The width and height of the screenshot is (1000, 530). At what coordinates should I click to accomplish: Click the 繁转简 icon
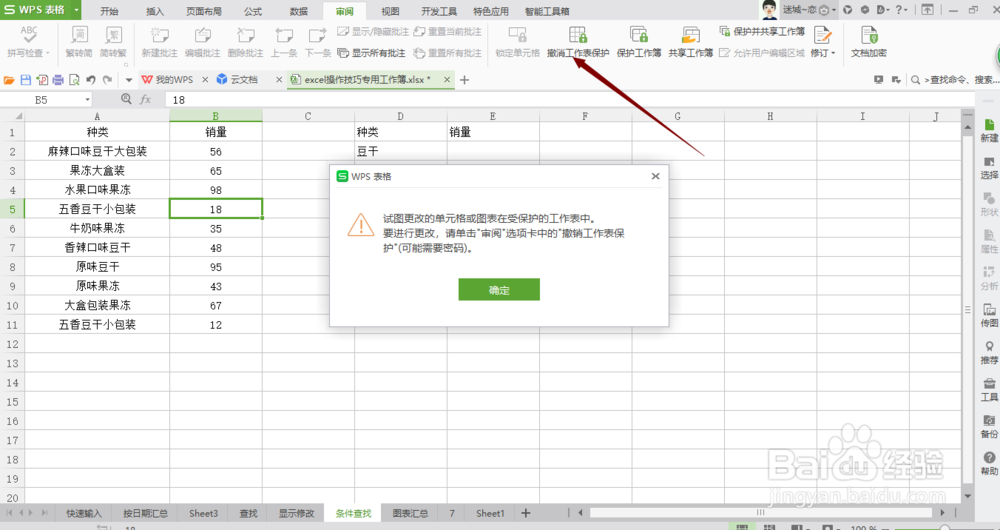79,34
